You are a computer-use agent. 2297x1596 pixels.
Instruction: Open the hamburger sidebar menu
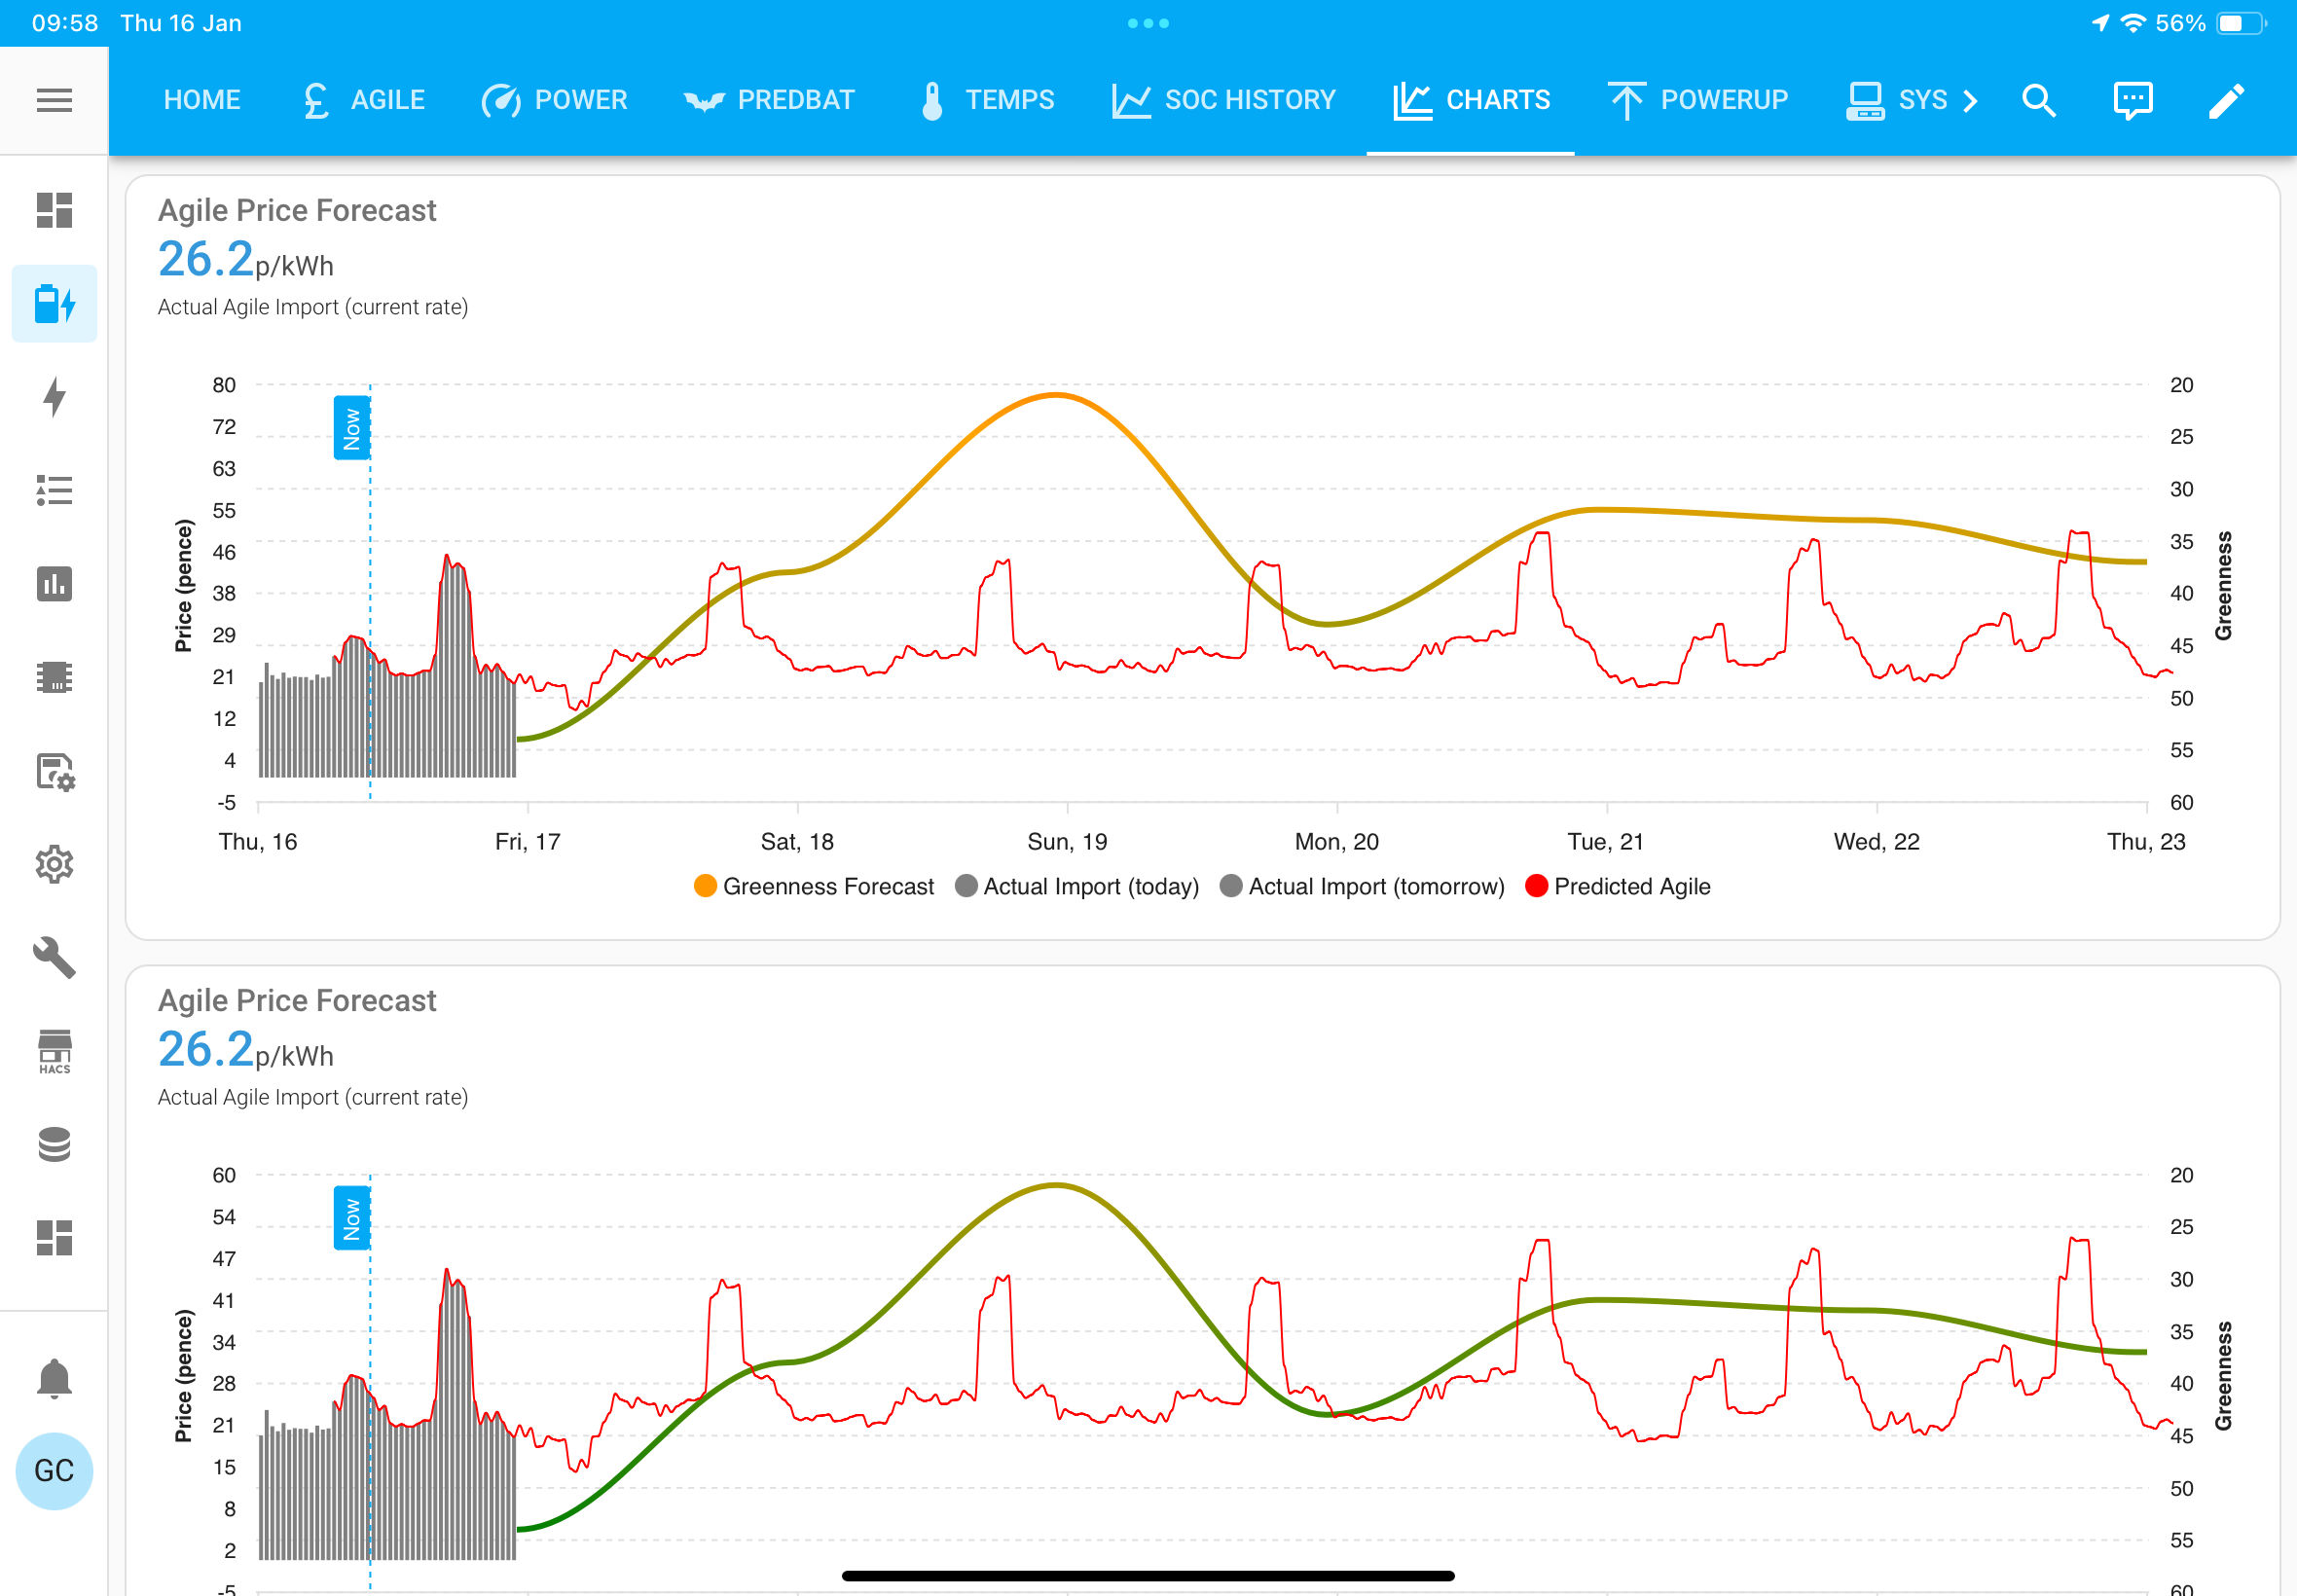click(x=54, y=100)
